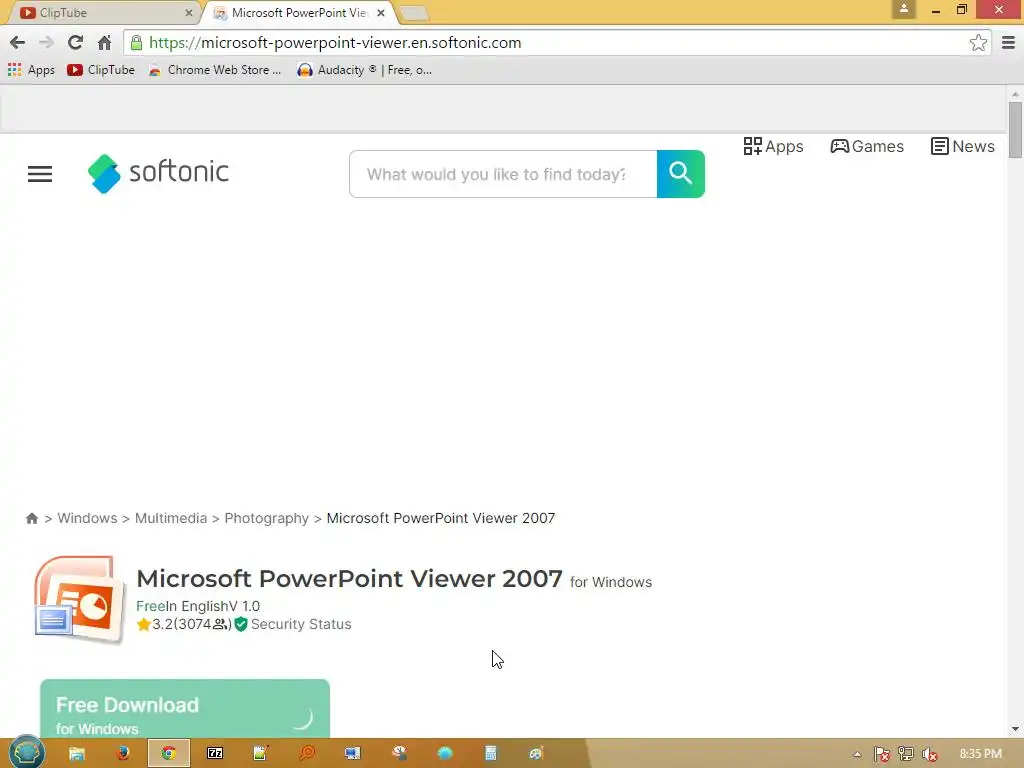
Task: Click the Action Center flag tray icon
Action: coord(881,754)
